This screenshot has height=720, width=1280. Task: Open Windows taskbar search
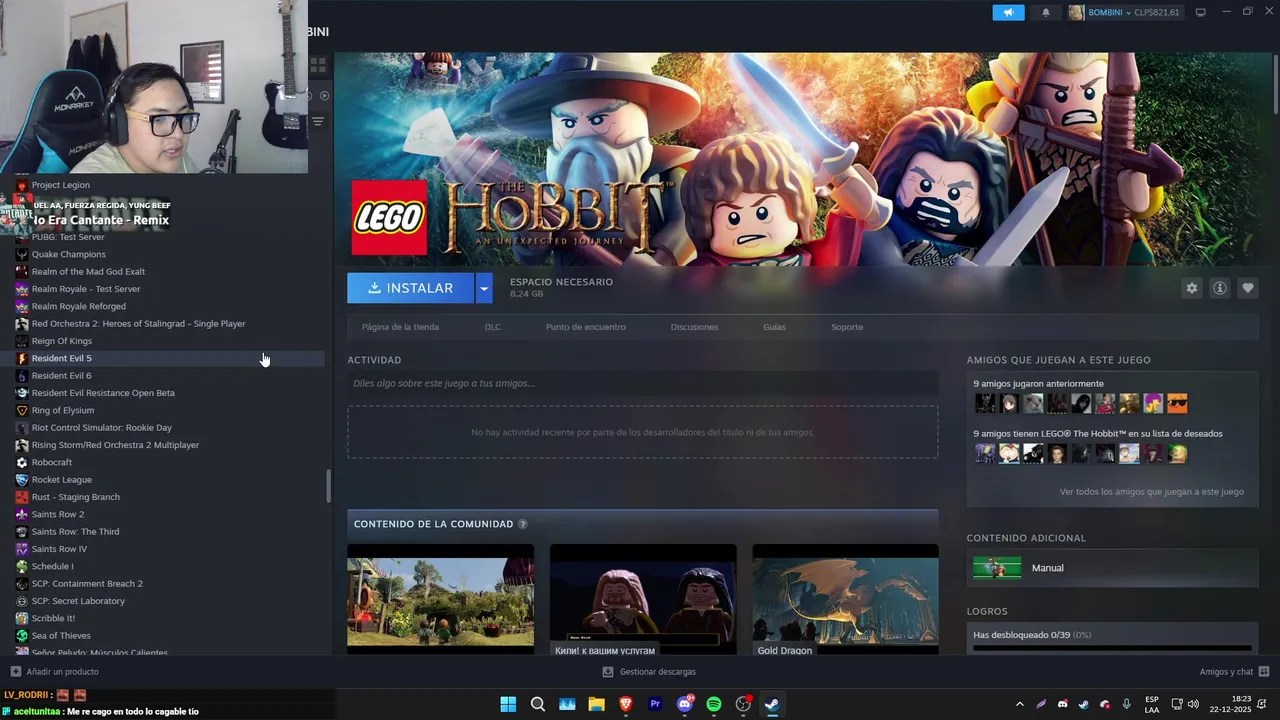pos(538,704)
